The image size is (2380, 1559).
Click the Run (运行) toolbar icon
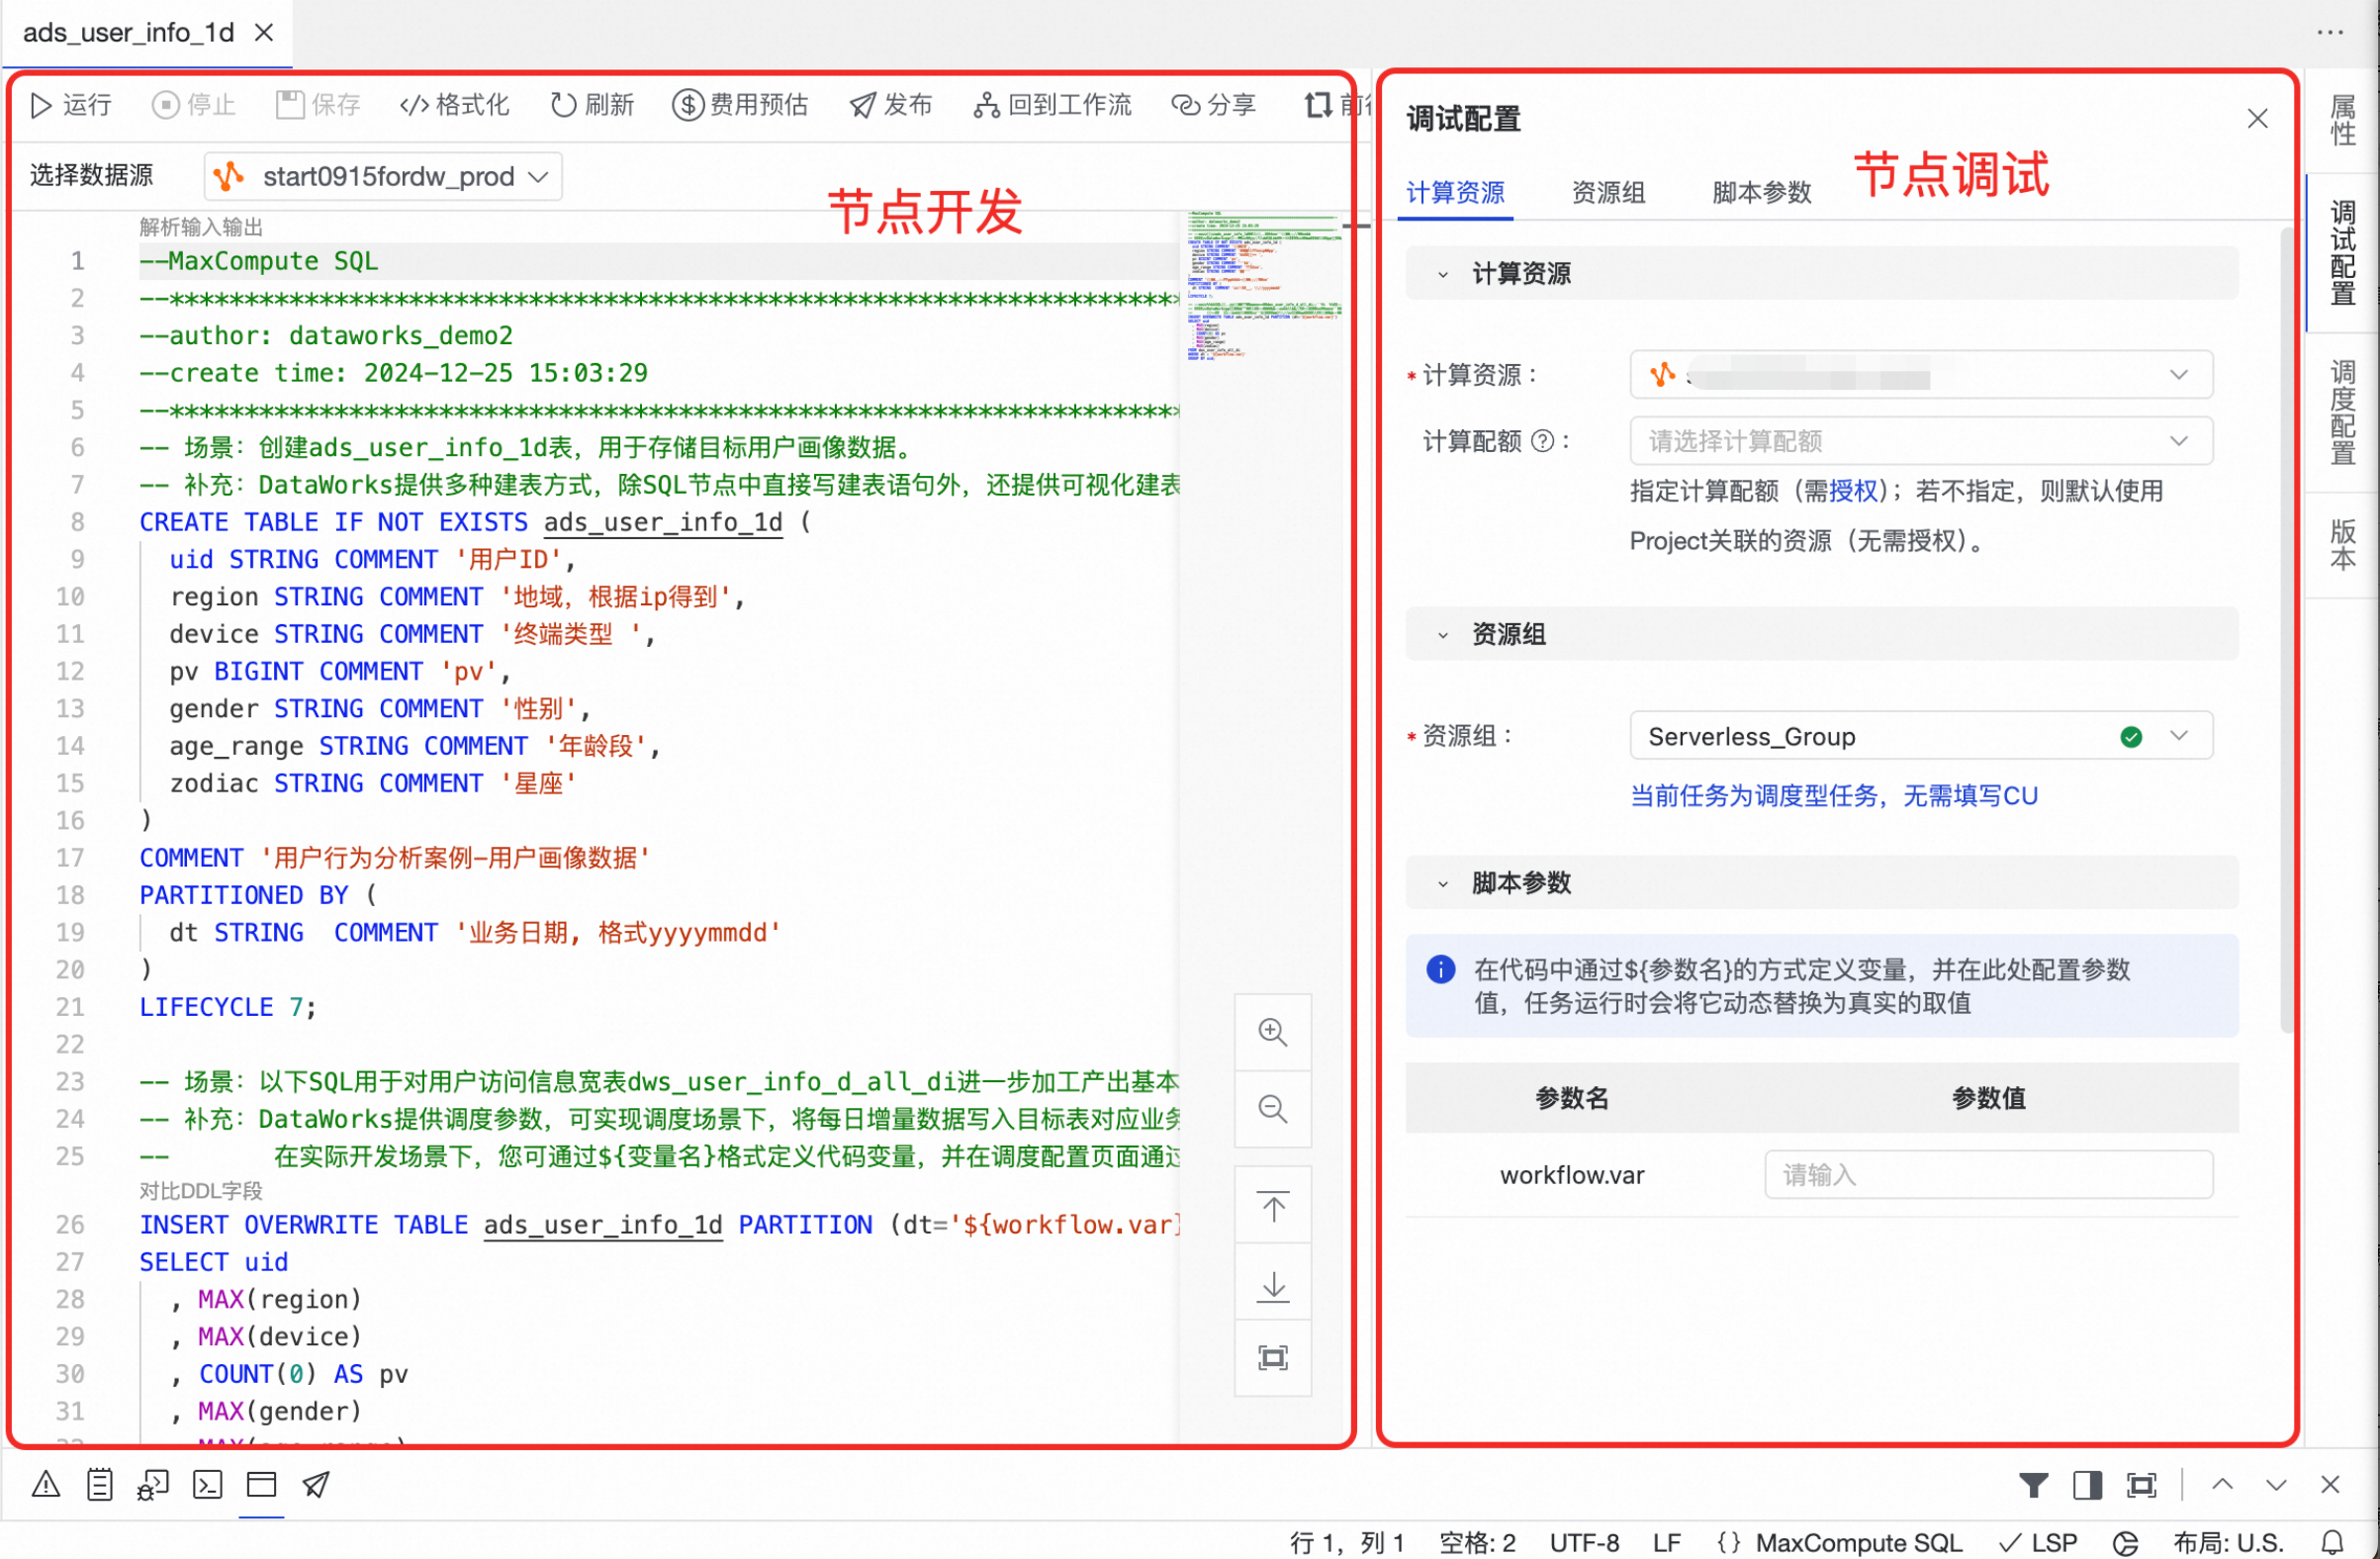(41, 105)
